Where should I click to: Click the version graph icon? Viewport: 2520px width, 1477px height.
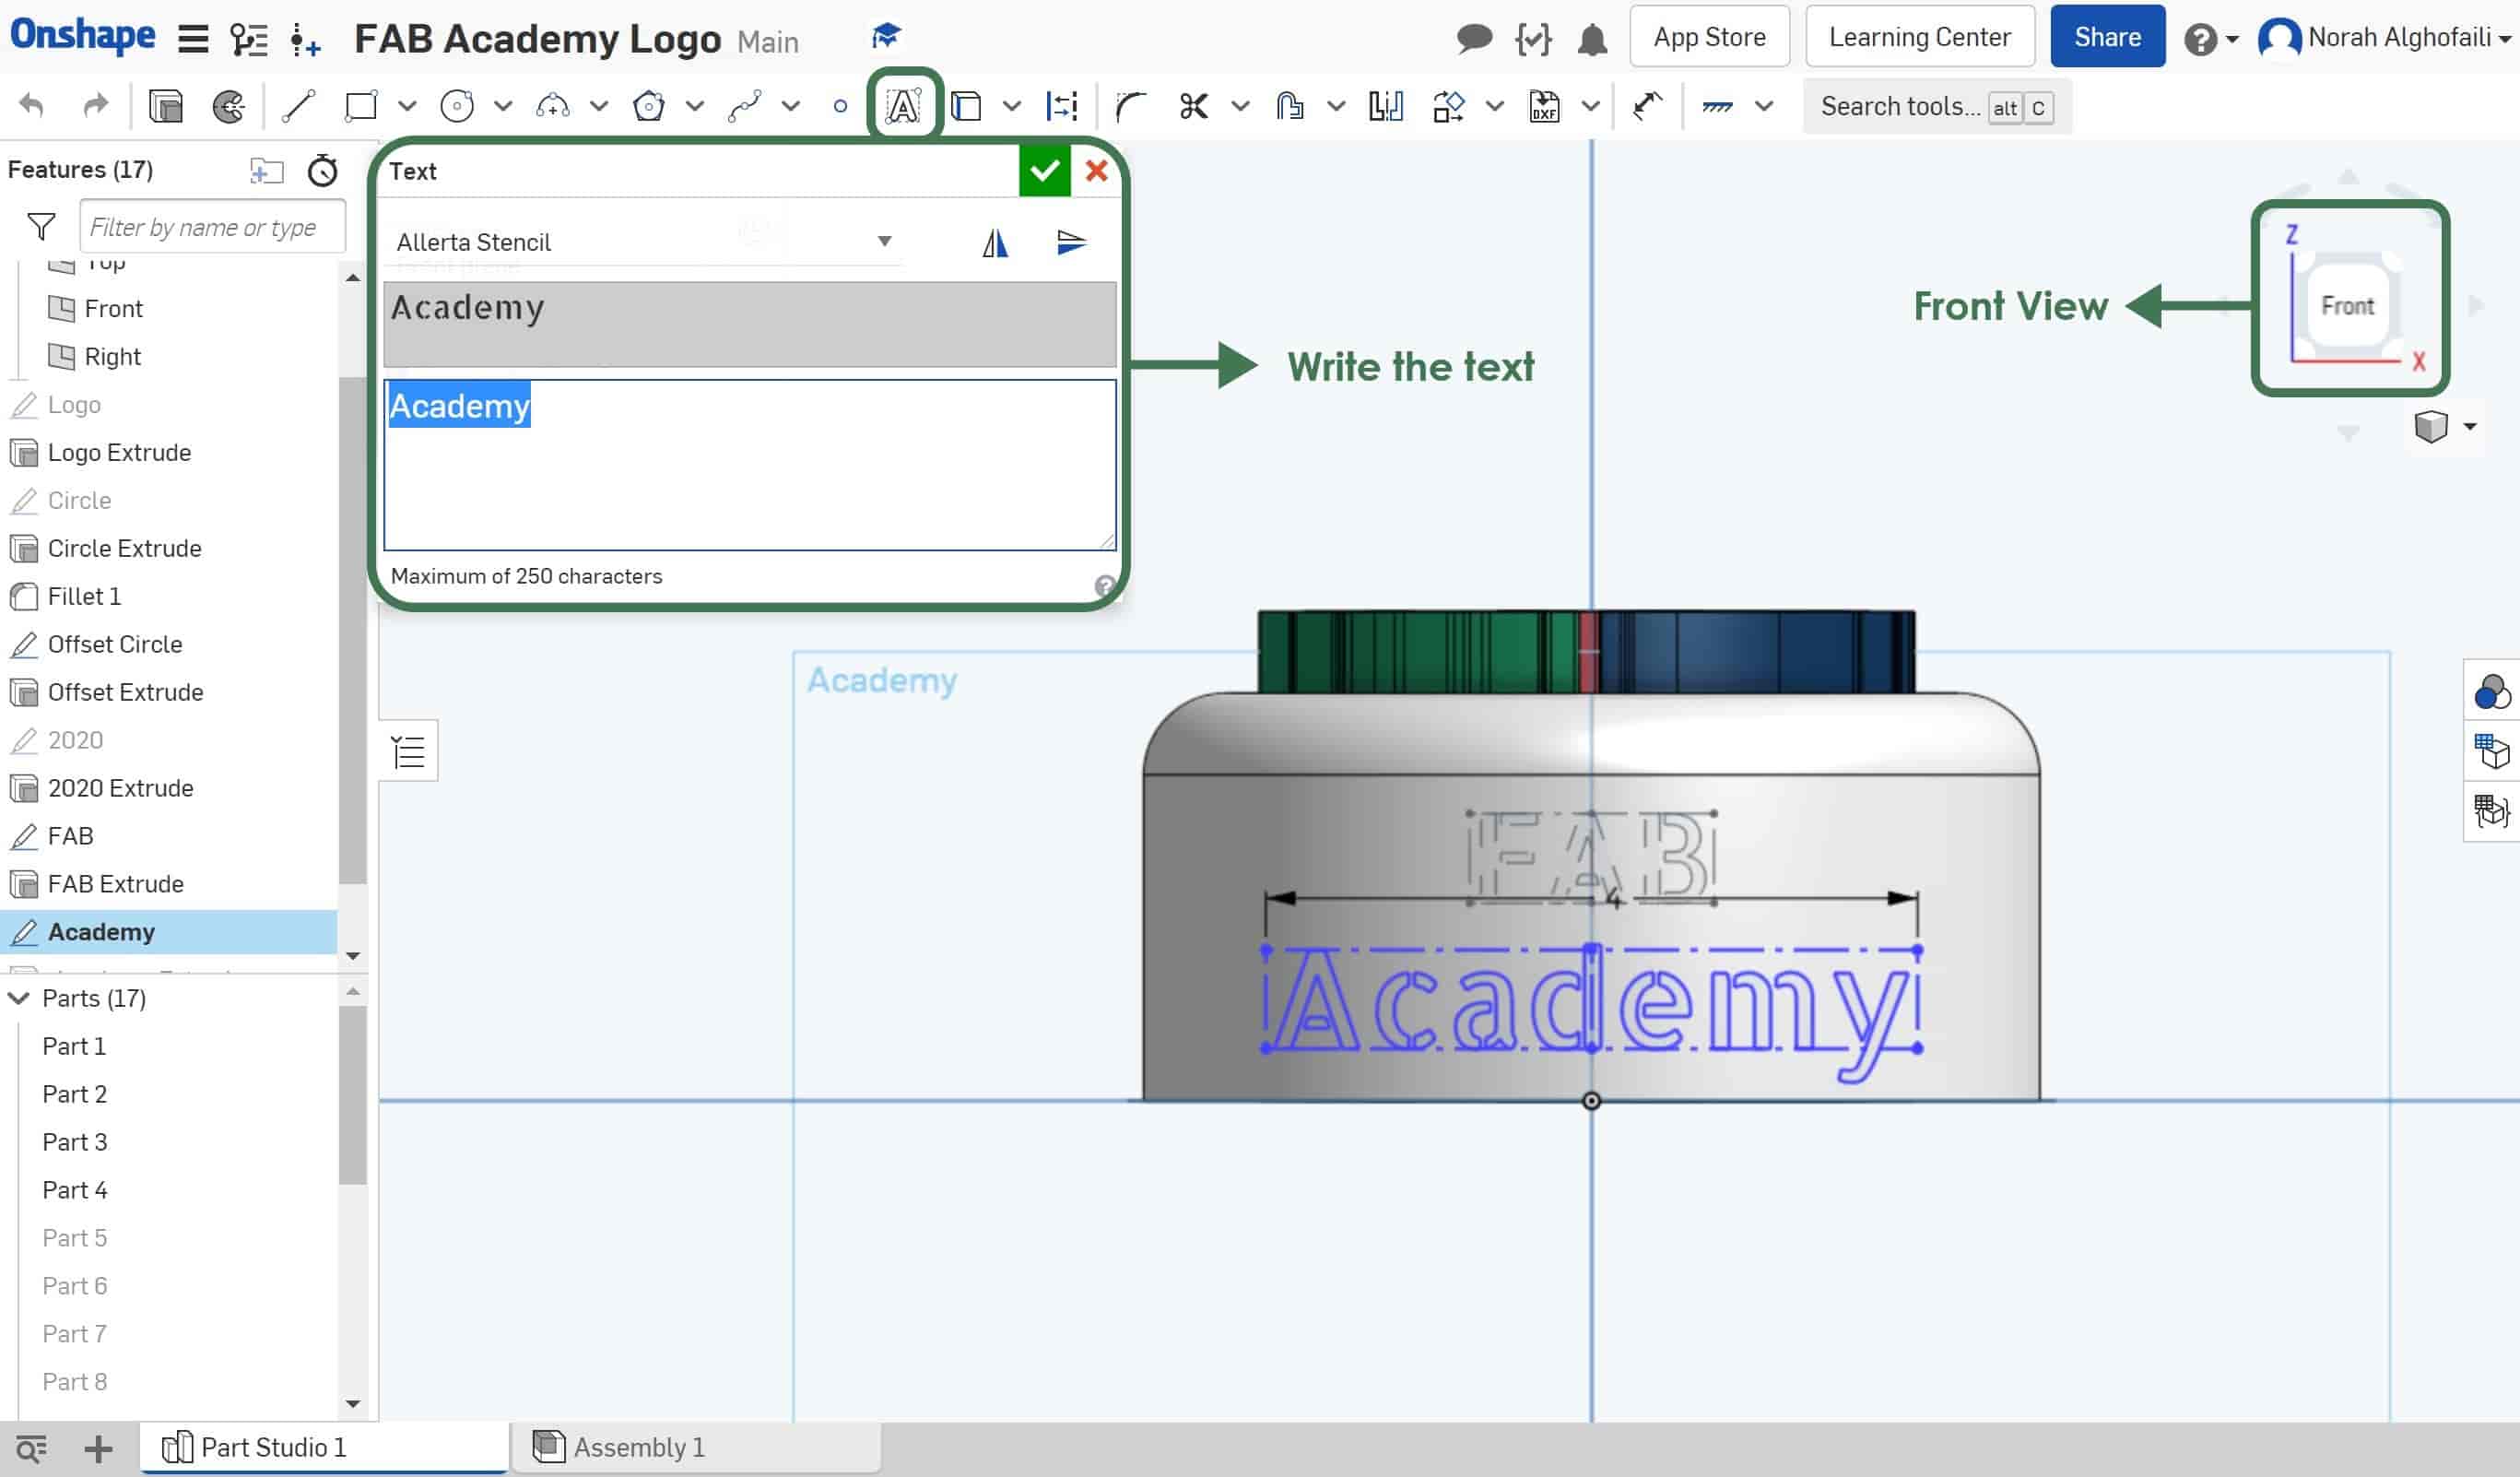pos(249,39)
